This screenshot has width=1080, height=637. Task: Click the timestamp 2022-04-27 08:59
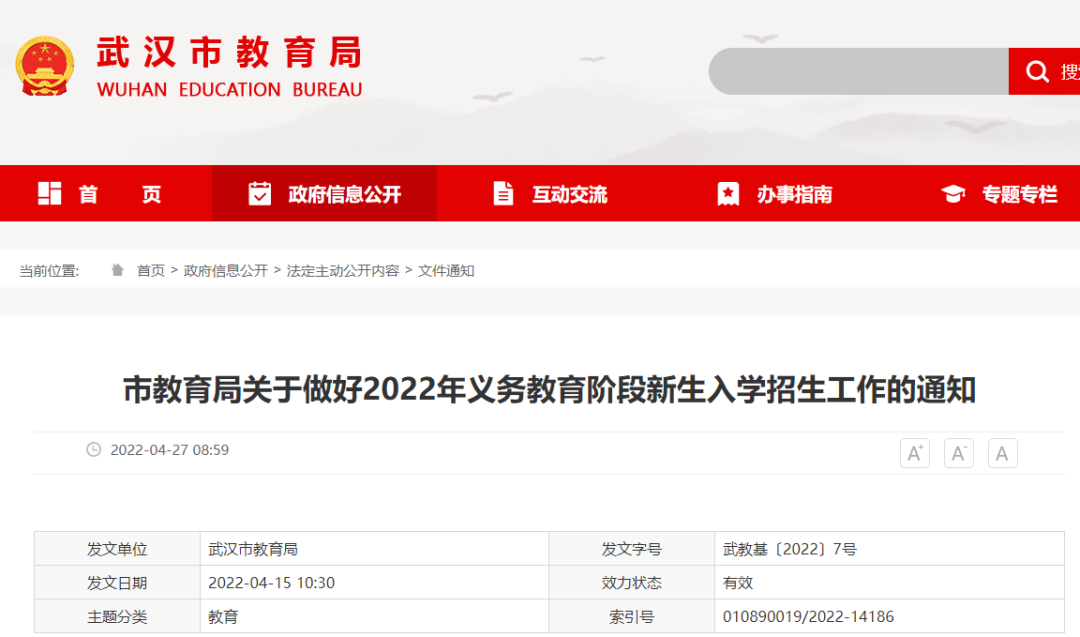[169, 450]
